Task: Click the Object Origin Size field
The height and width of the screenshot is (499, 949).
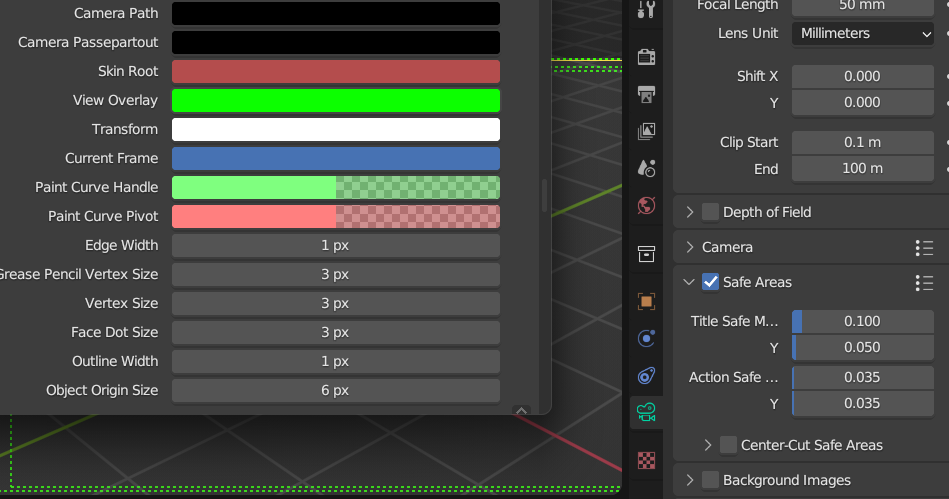Action: coord(336,391)
